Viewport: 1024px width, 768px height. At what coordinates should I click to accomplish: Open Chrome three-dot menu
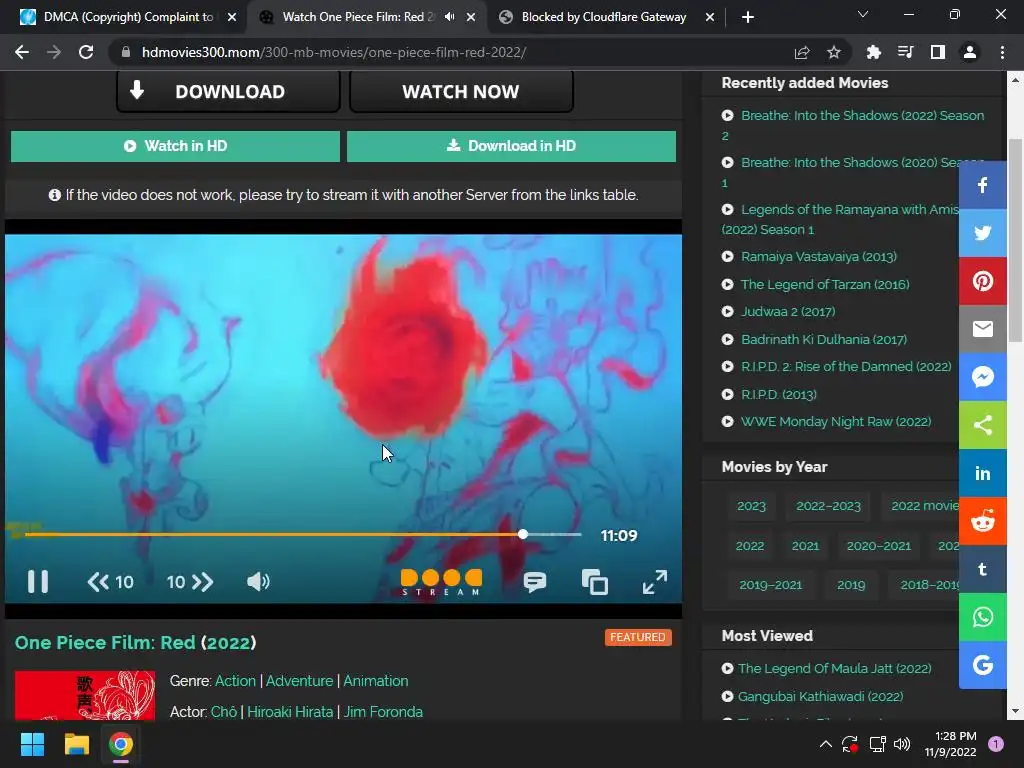point(1002,52)
